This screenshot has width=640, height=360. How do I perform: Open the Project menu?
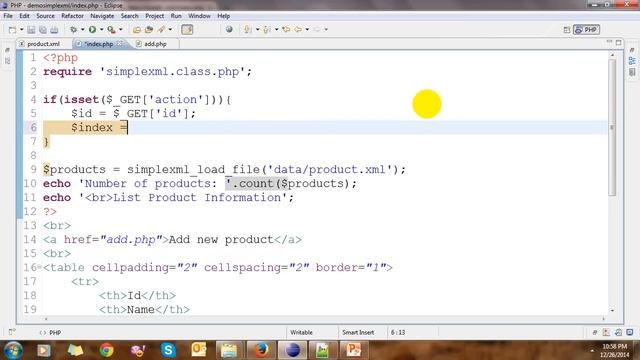pos(154,16)
